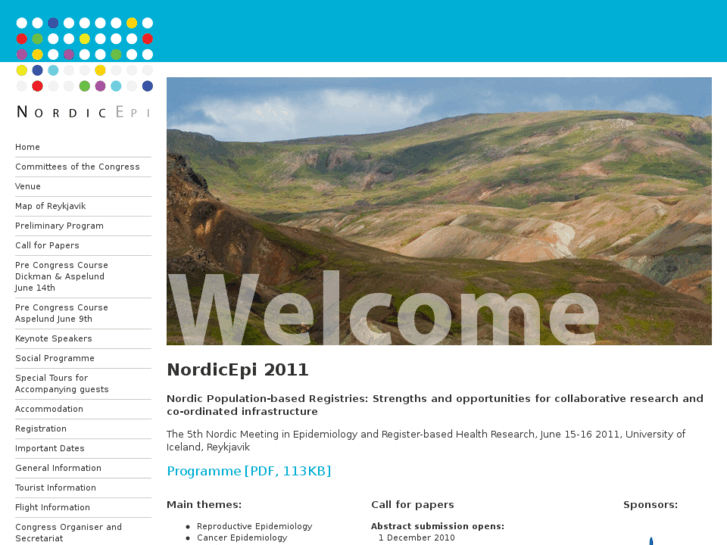Open Congress Organiser and Secretariat page
This screenshot has width=727, height=545.
click(x=69, y=532)
